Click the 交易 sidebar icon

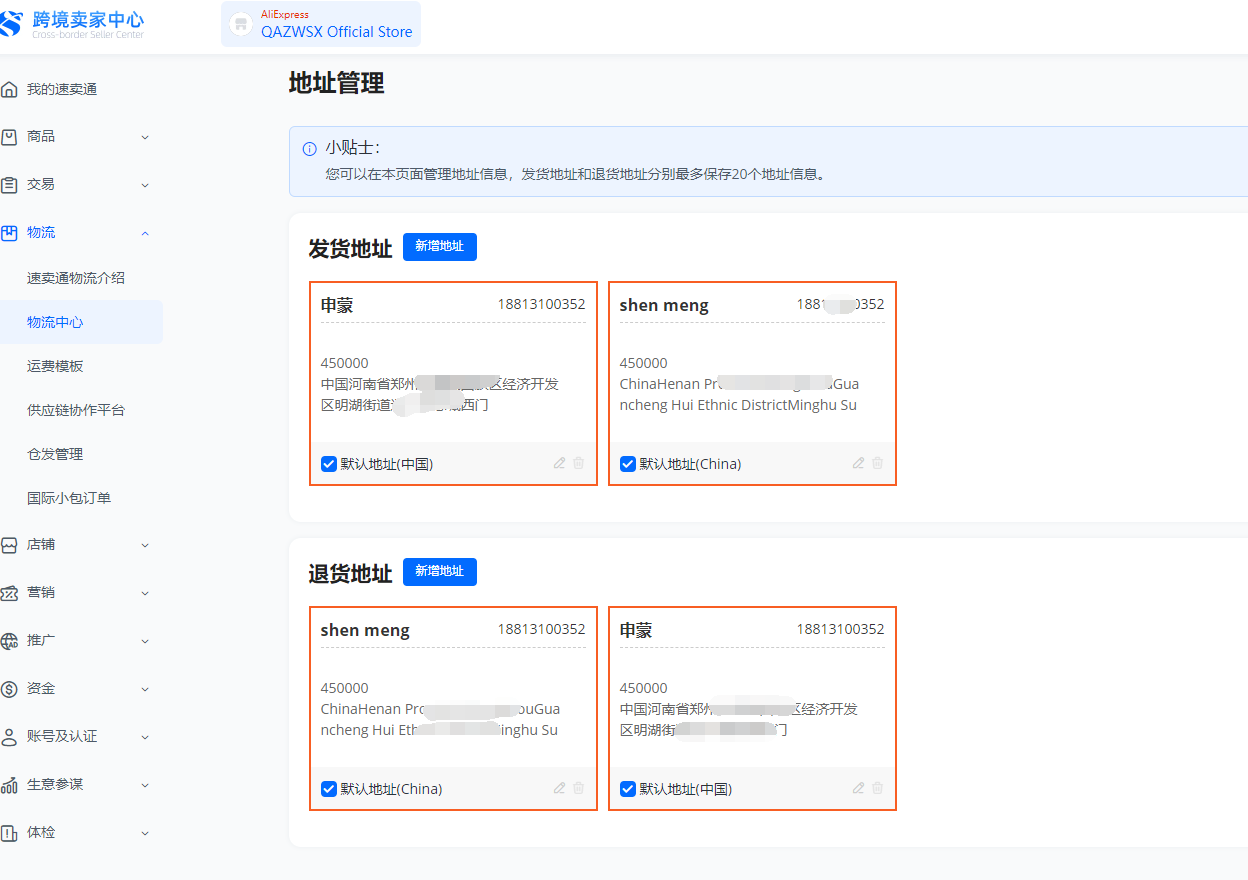(x=10, y=184)
